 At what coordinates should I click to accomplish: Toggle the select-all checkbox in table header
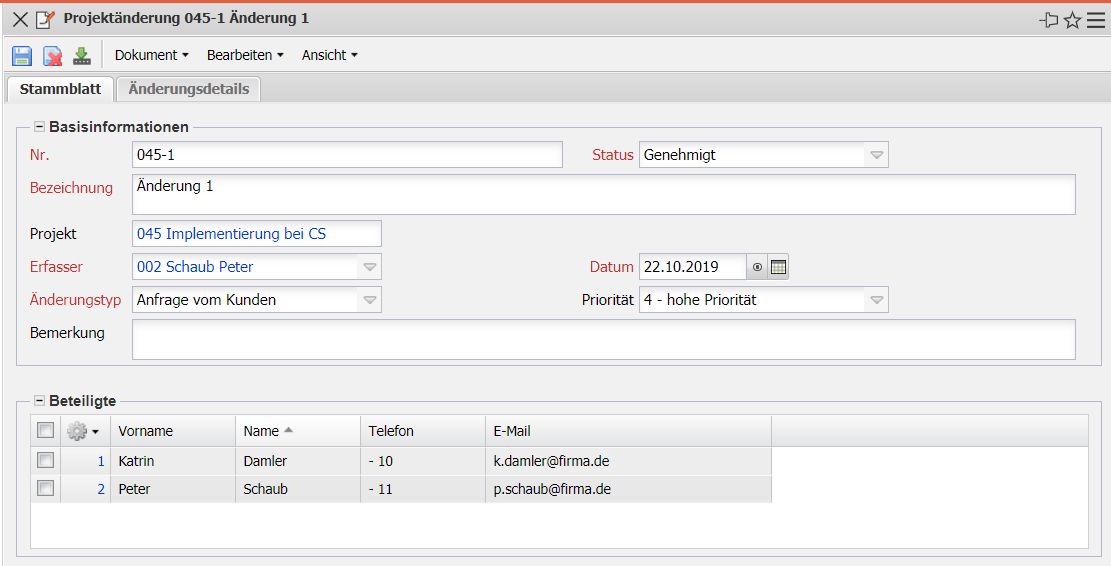click(x=45, y=431)
